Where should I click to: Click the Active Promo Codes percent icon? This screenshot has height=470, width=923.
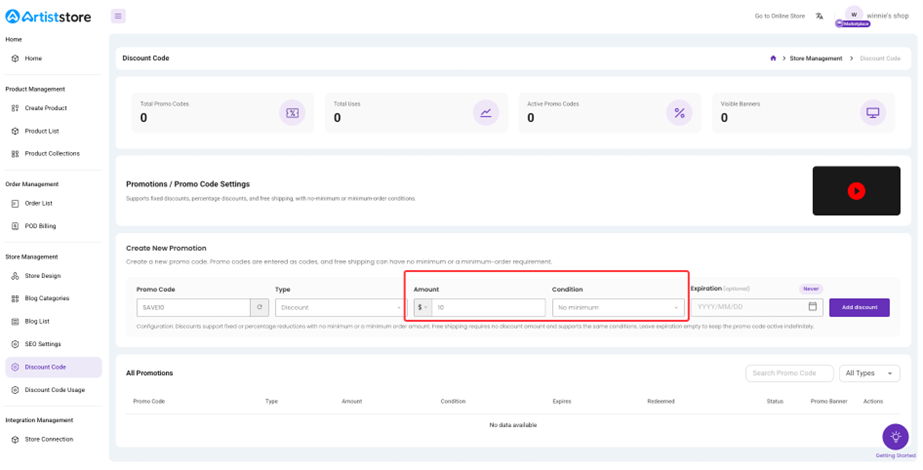tap(679, 112)
